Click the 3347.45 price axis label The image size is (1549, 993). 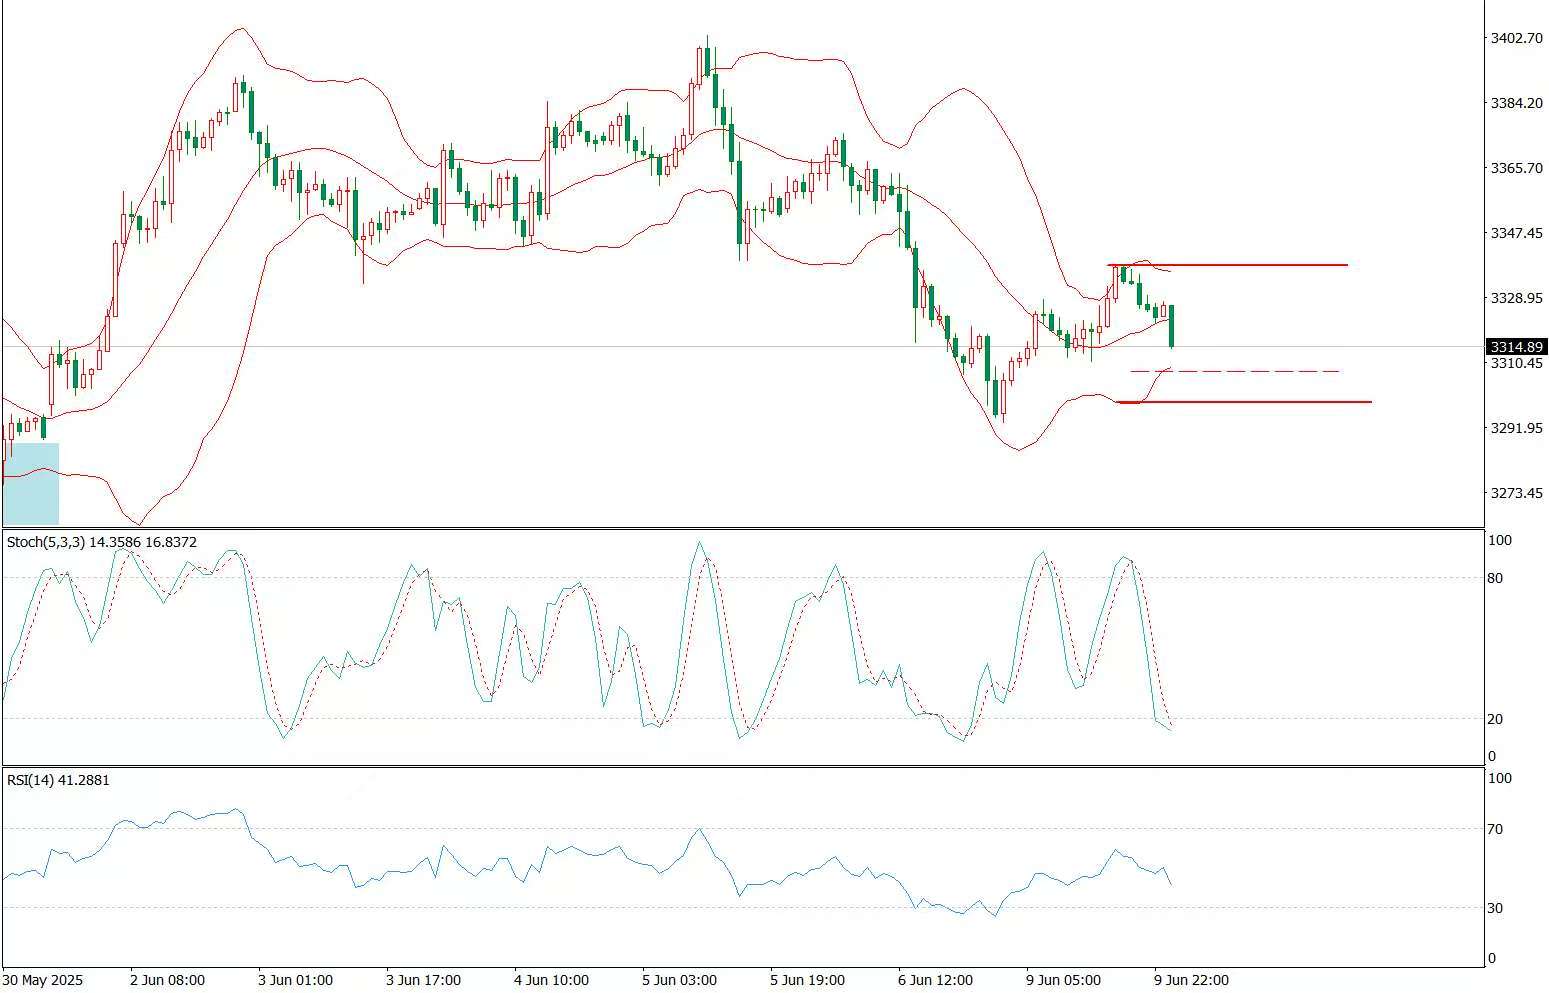(1516, 233)
